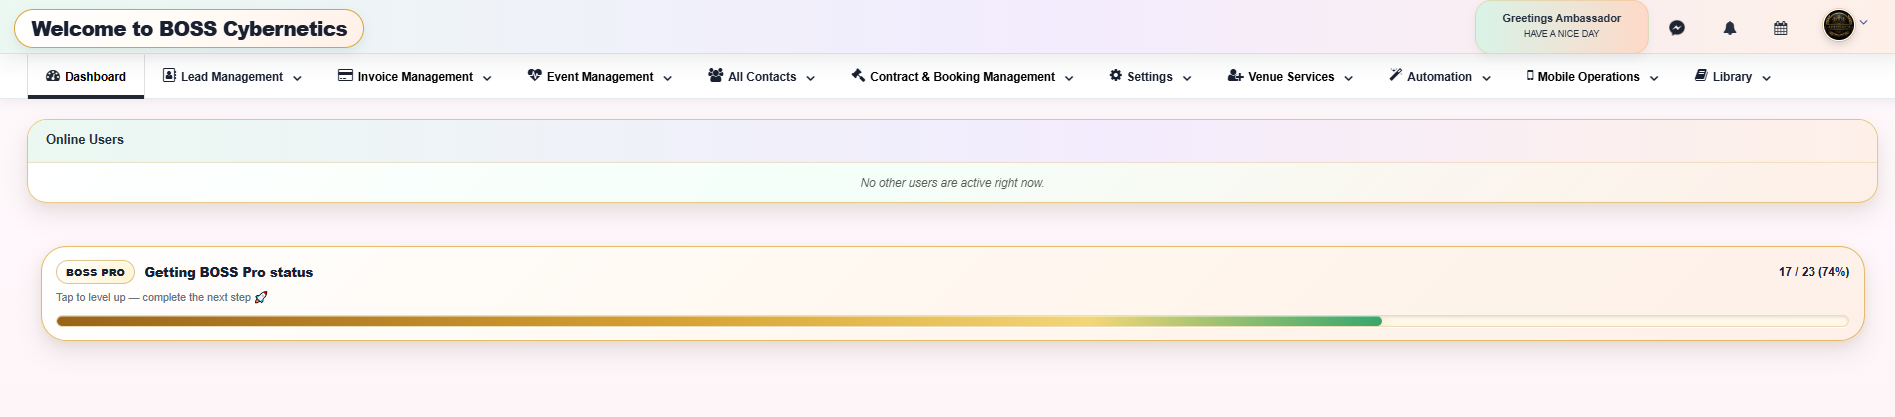Expand the profile avatar dropdown arrow
The width and height of the screenshot is (1895, 417).
pyautogui.click(x=1863, y=22)
